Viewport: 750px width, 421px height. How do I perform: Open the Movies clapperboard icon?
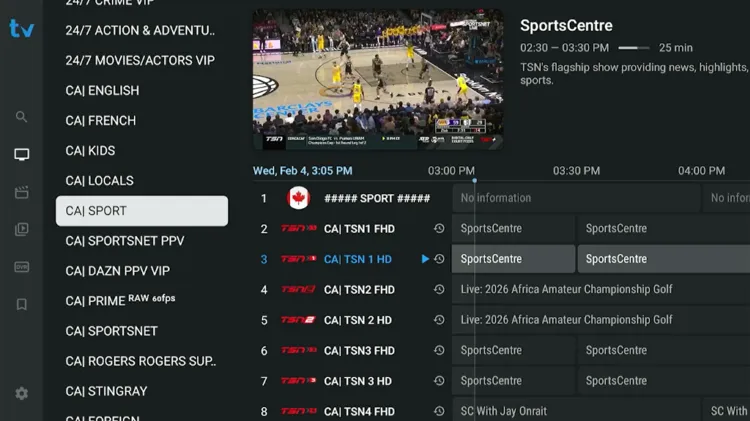(22, 192)
